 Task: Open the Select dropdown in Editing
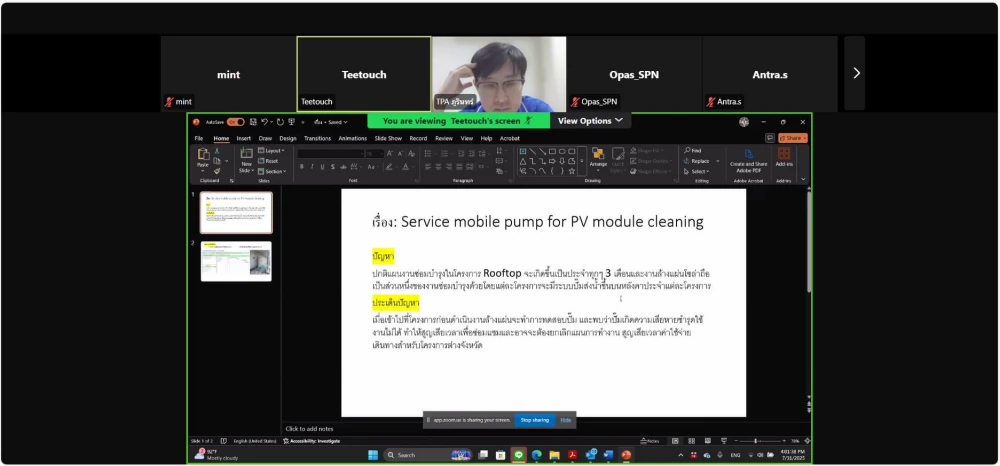pos(697,171)
